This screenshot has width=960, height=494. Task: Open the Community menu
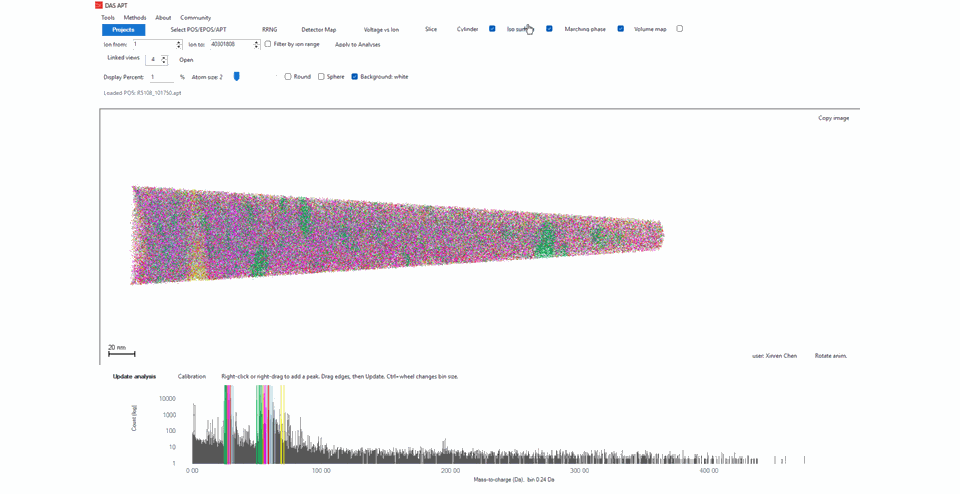[x=195, y=18]
